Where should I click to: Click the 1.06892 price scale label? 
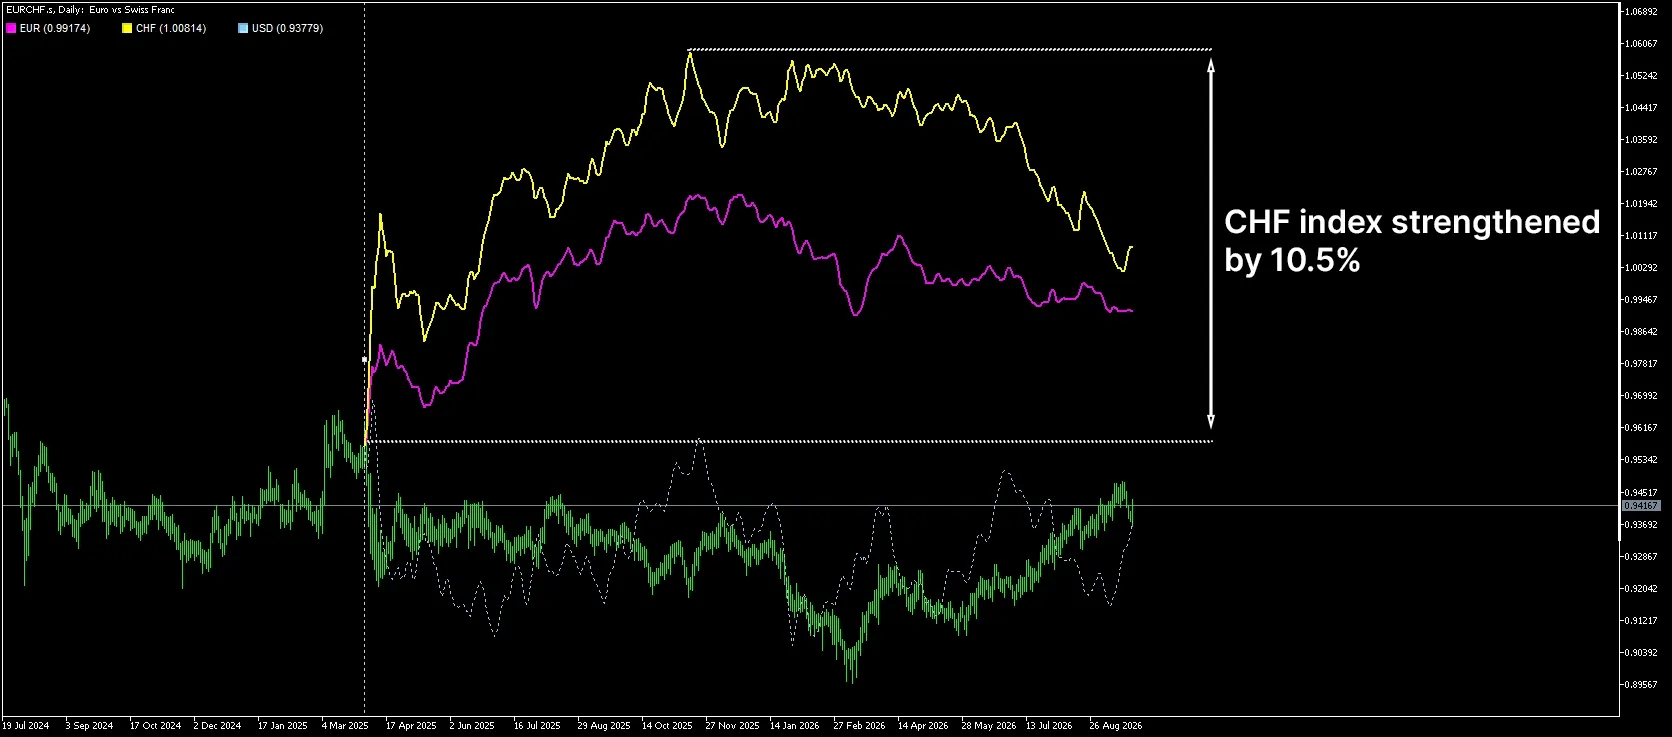(x=1643, y=12)
